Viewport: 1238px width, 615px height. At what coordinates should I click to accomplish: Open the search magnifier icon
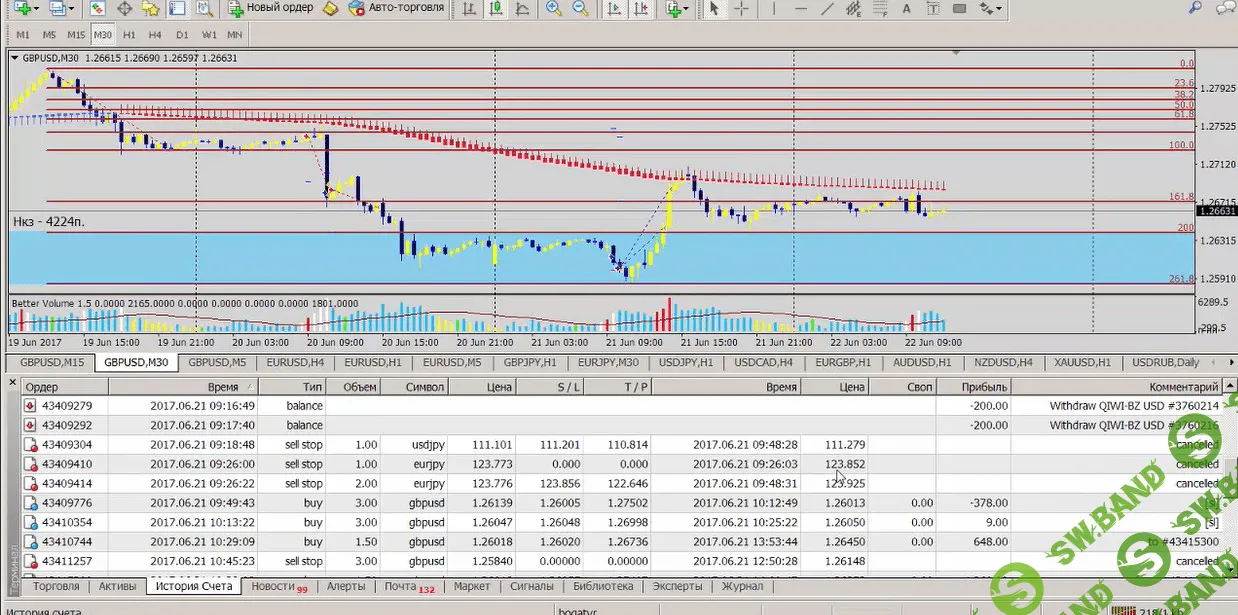[x=1196, y=8]
